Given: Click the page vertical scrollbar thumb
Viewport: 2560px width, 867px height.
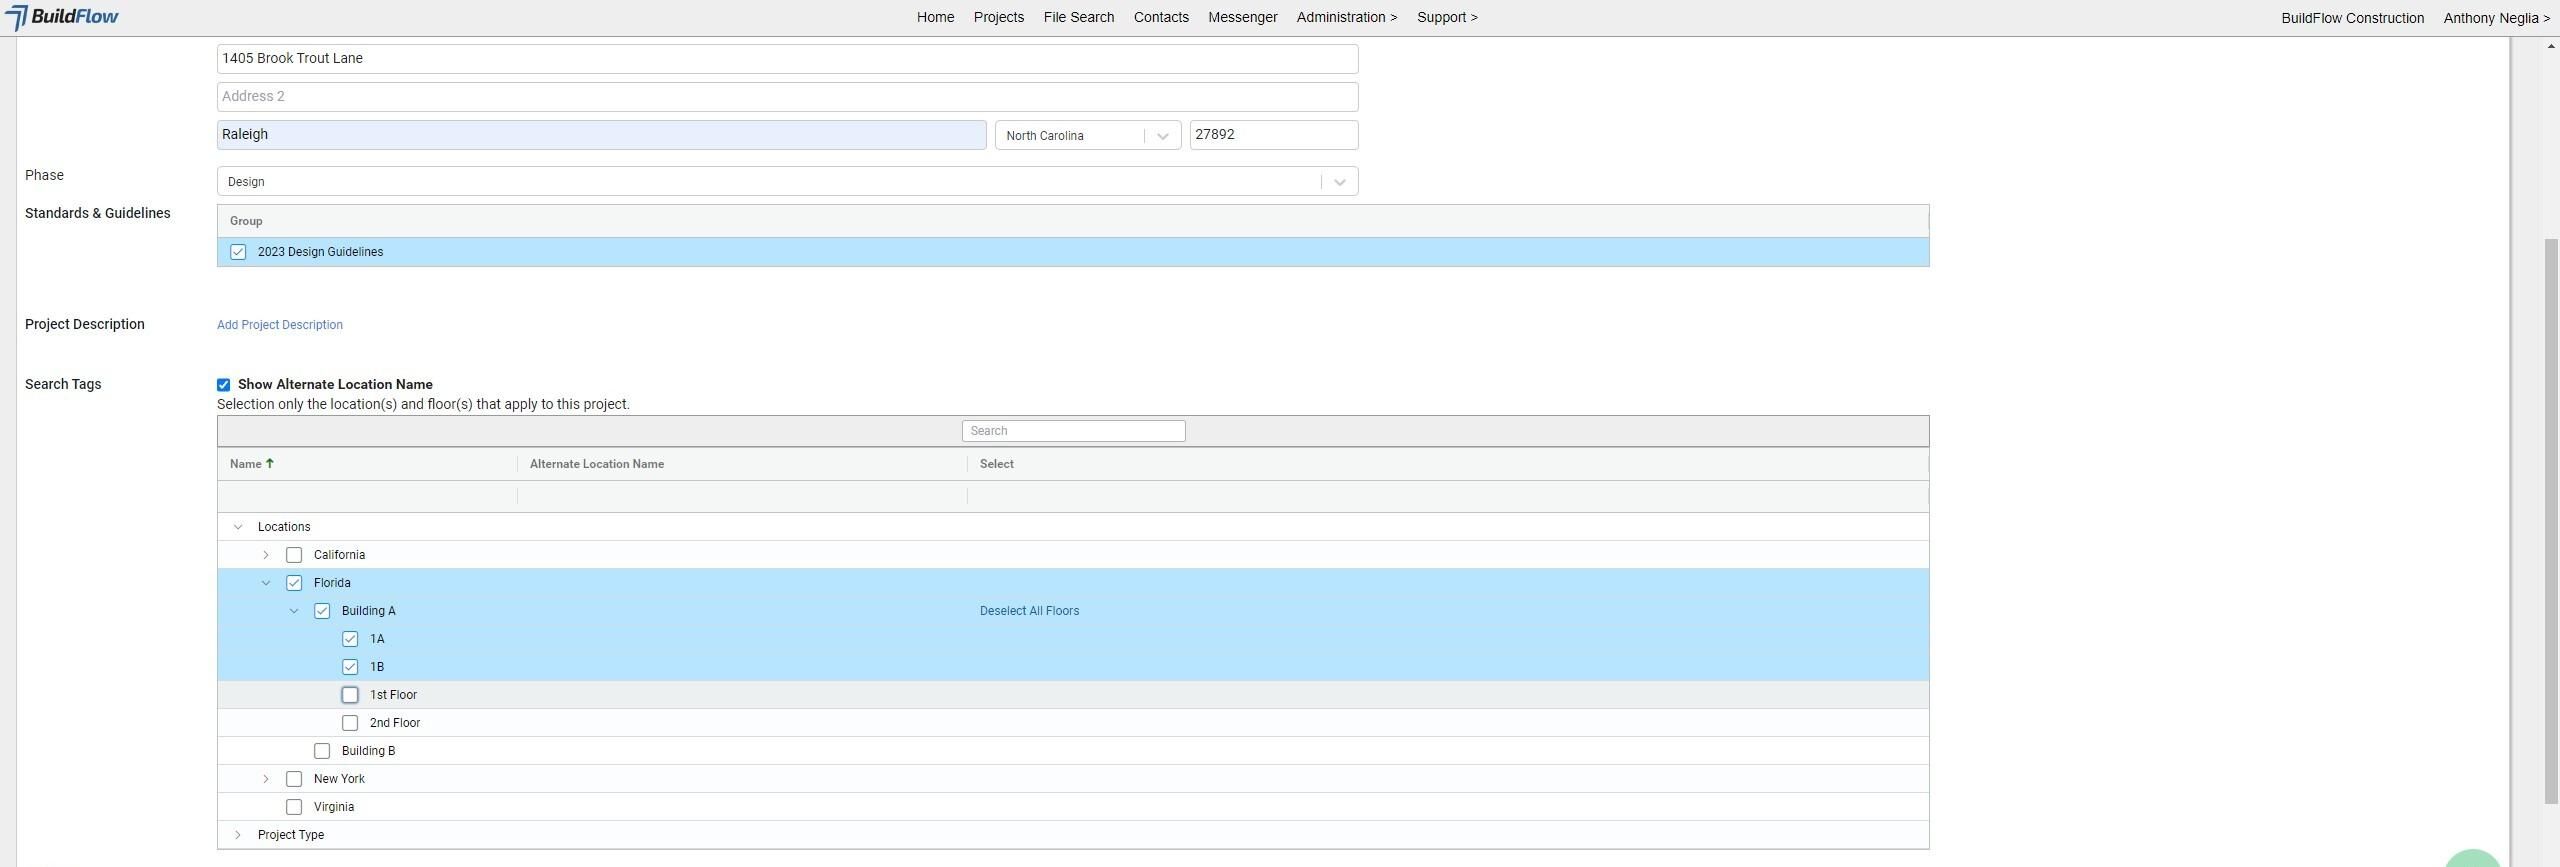Looking at the screenshot, I should point(2551,520).
